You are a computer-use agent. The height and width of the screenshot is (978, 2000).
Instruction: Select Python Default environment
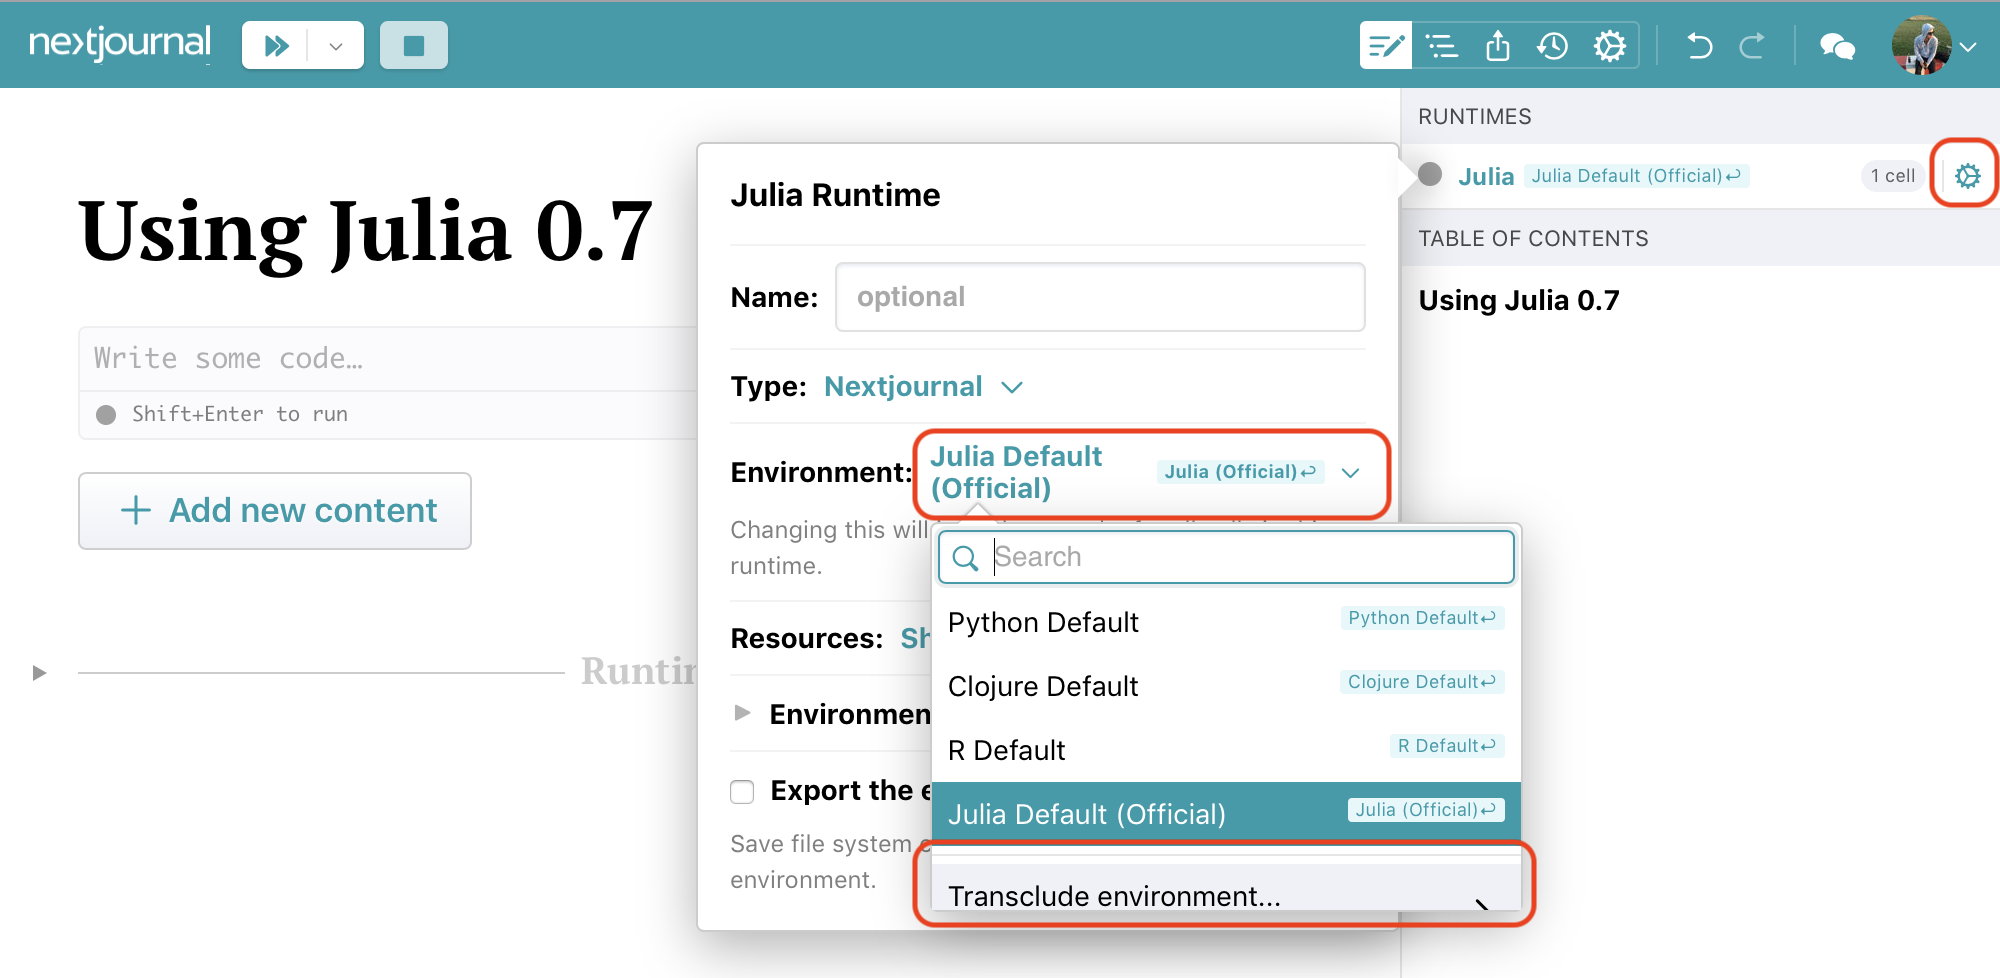click(1226, 622)
